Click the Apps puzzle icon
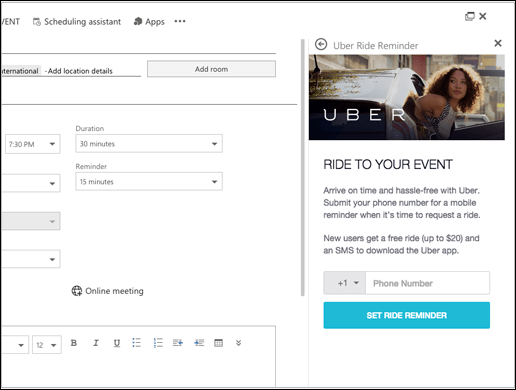The height and width of the screenshot is (390, 516). pyautogui.click(x=138, y=22)
